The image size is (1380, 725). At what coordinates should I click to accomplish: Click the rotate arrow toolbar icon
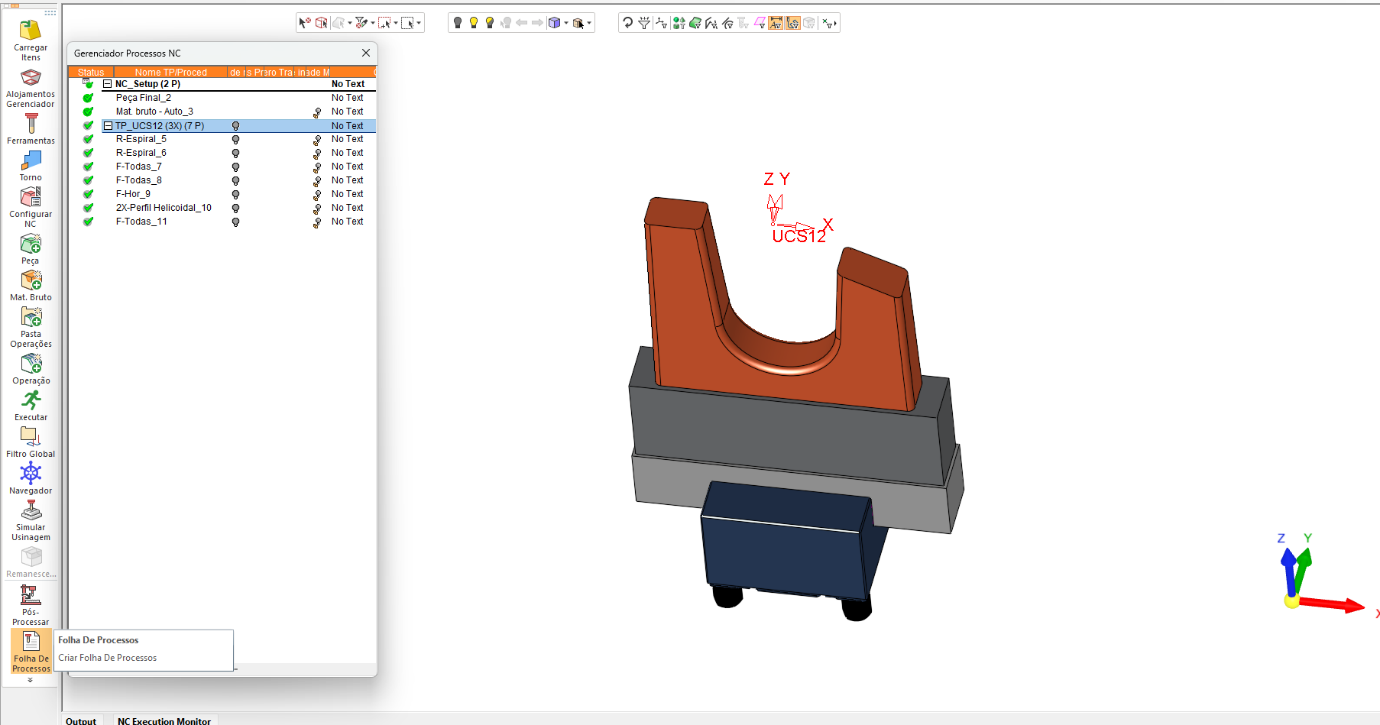(627, 22)
